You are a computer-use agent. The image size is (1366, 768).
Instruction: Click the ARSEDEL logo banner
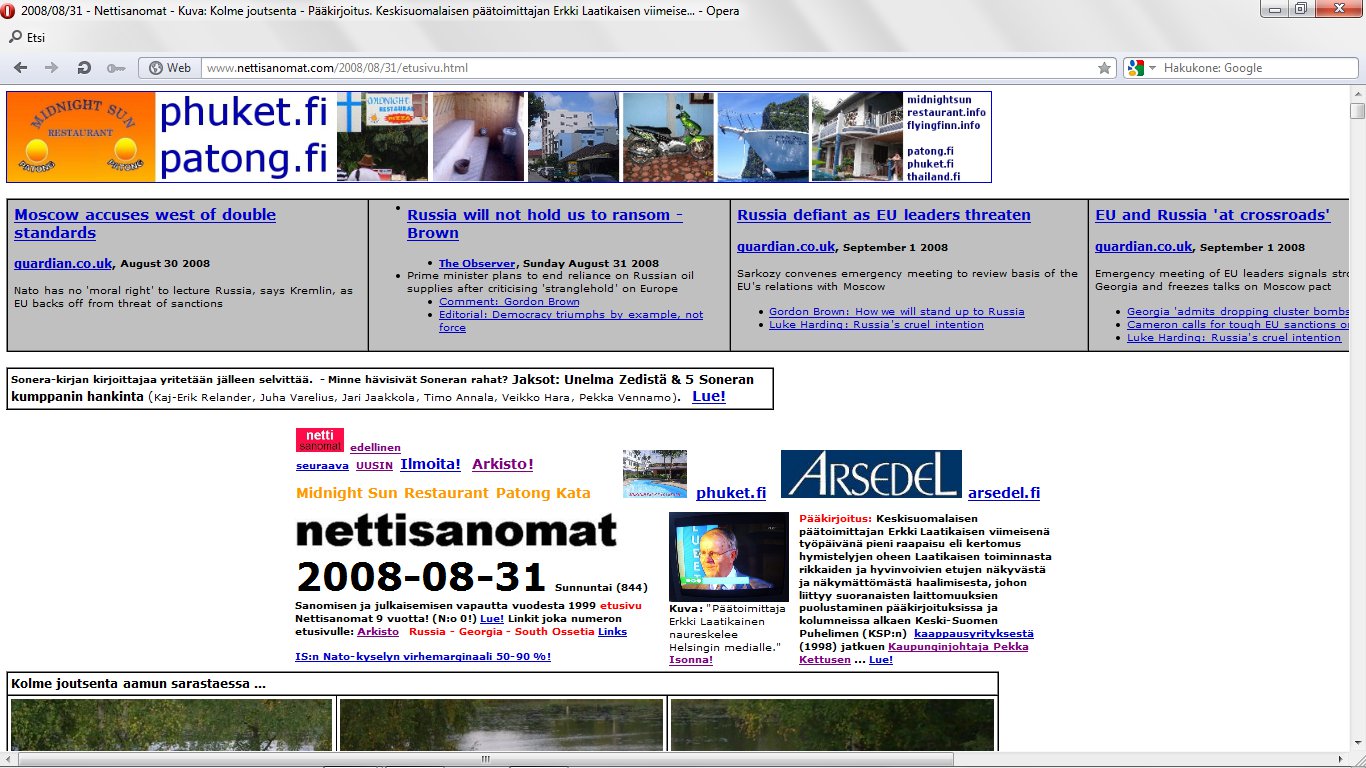point(870,474)
